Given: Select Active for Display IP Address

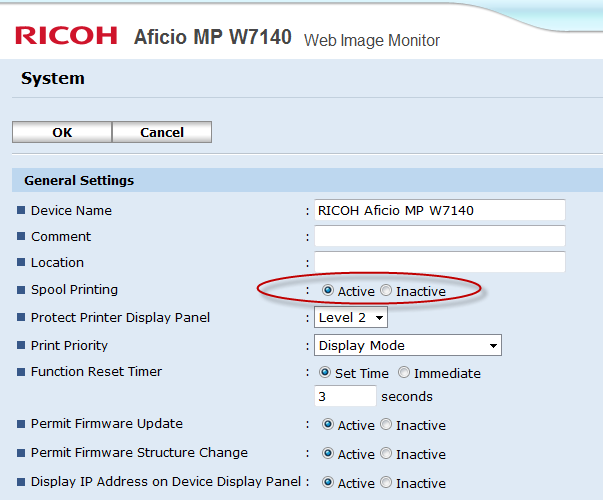Looking at the screenshot, I should [x=328, y=483].
